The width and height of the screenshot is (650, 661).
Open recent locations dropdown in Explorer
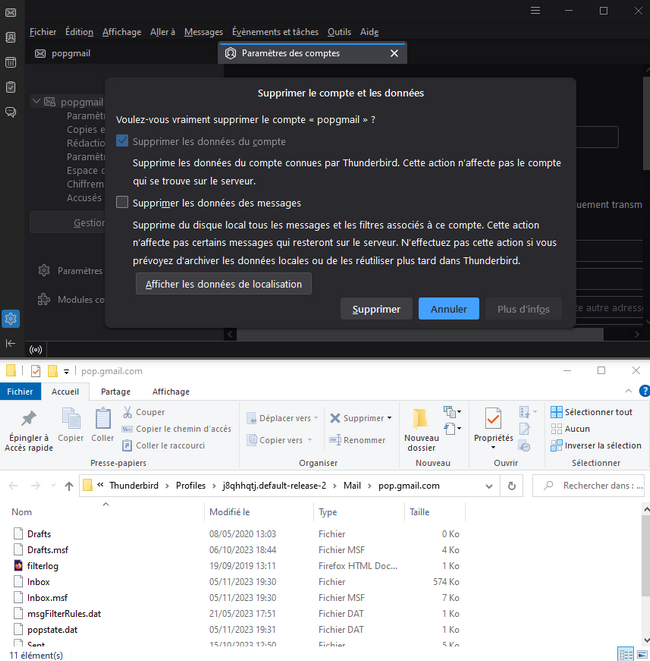click(53, 486)
